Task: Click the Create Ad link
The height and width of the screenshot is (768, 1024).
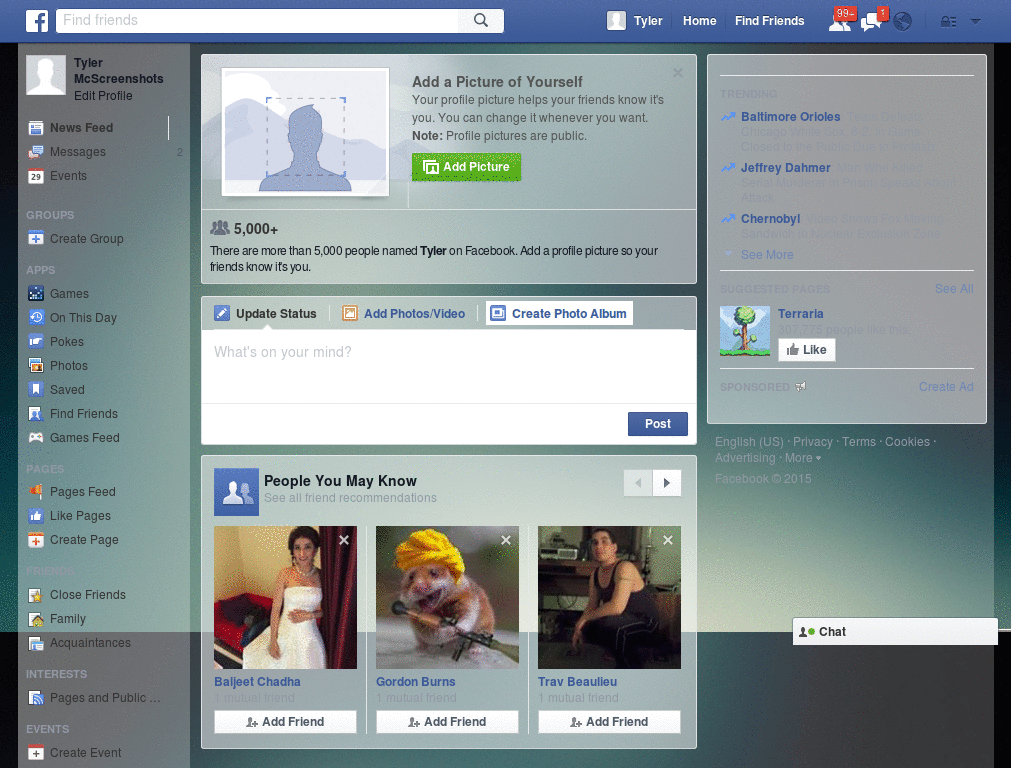Action: (x=946, y=387)
